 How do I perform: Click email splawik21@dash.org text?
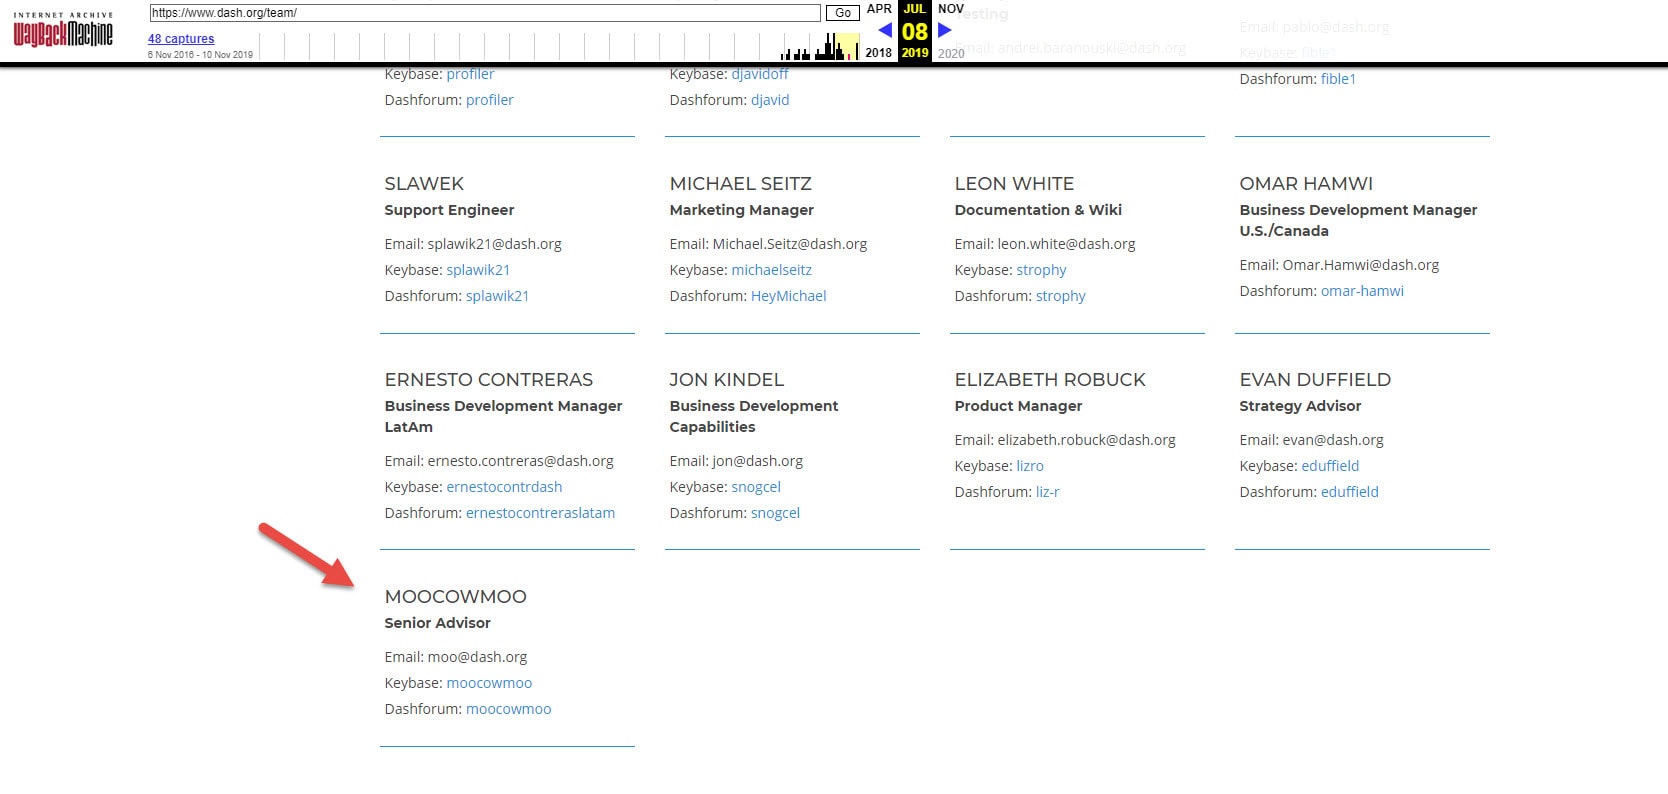click(x=494, y=244)
